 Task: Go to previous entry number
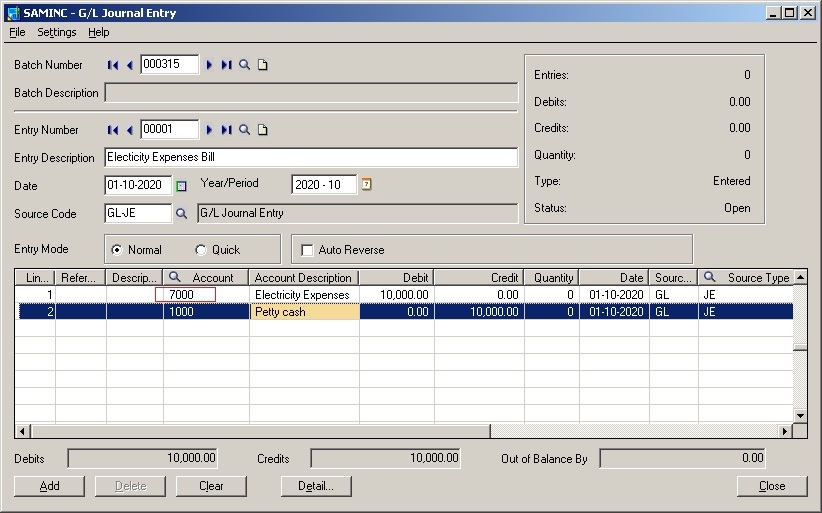tap(129, 130)
